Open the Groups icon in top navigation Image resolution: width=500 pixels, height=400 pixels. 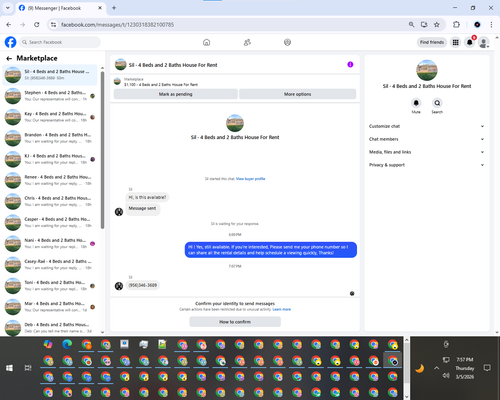287,42
